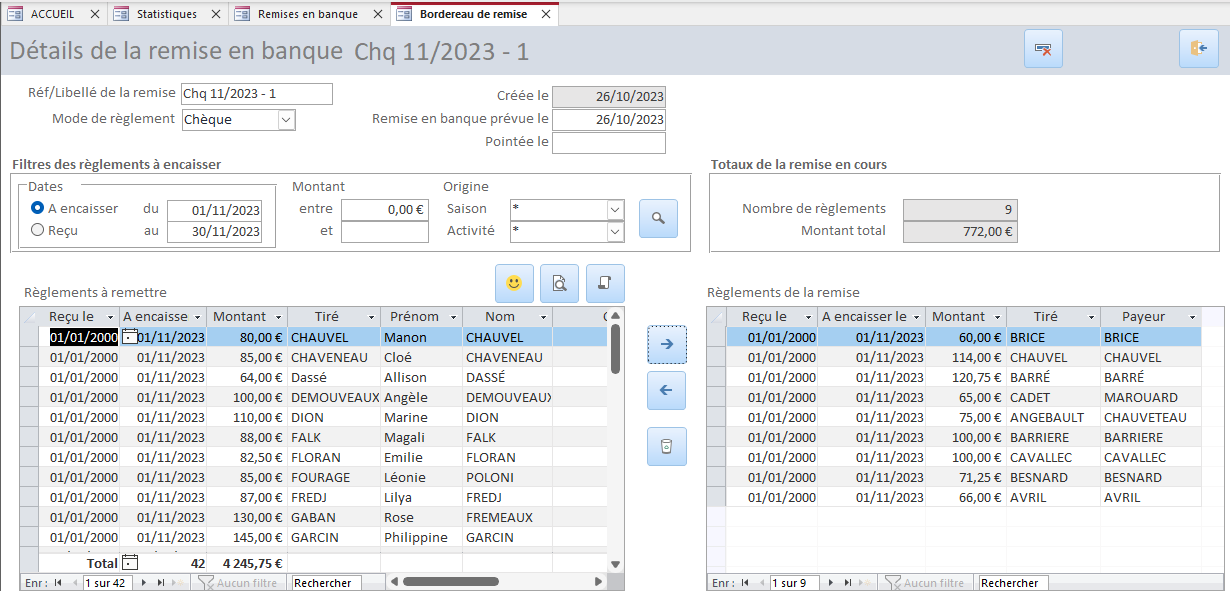
Task: Open the Activité dropdown
Action: 615,231
